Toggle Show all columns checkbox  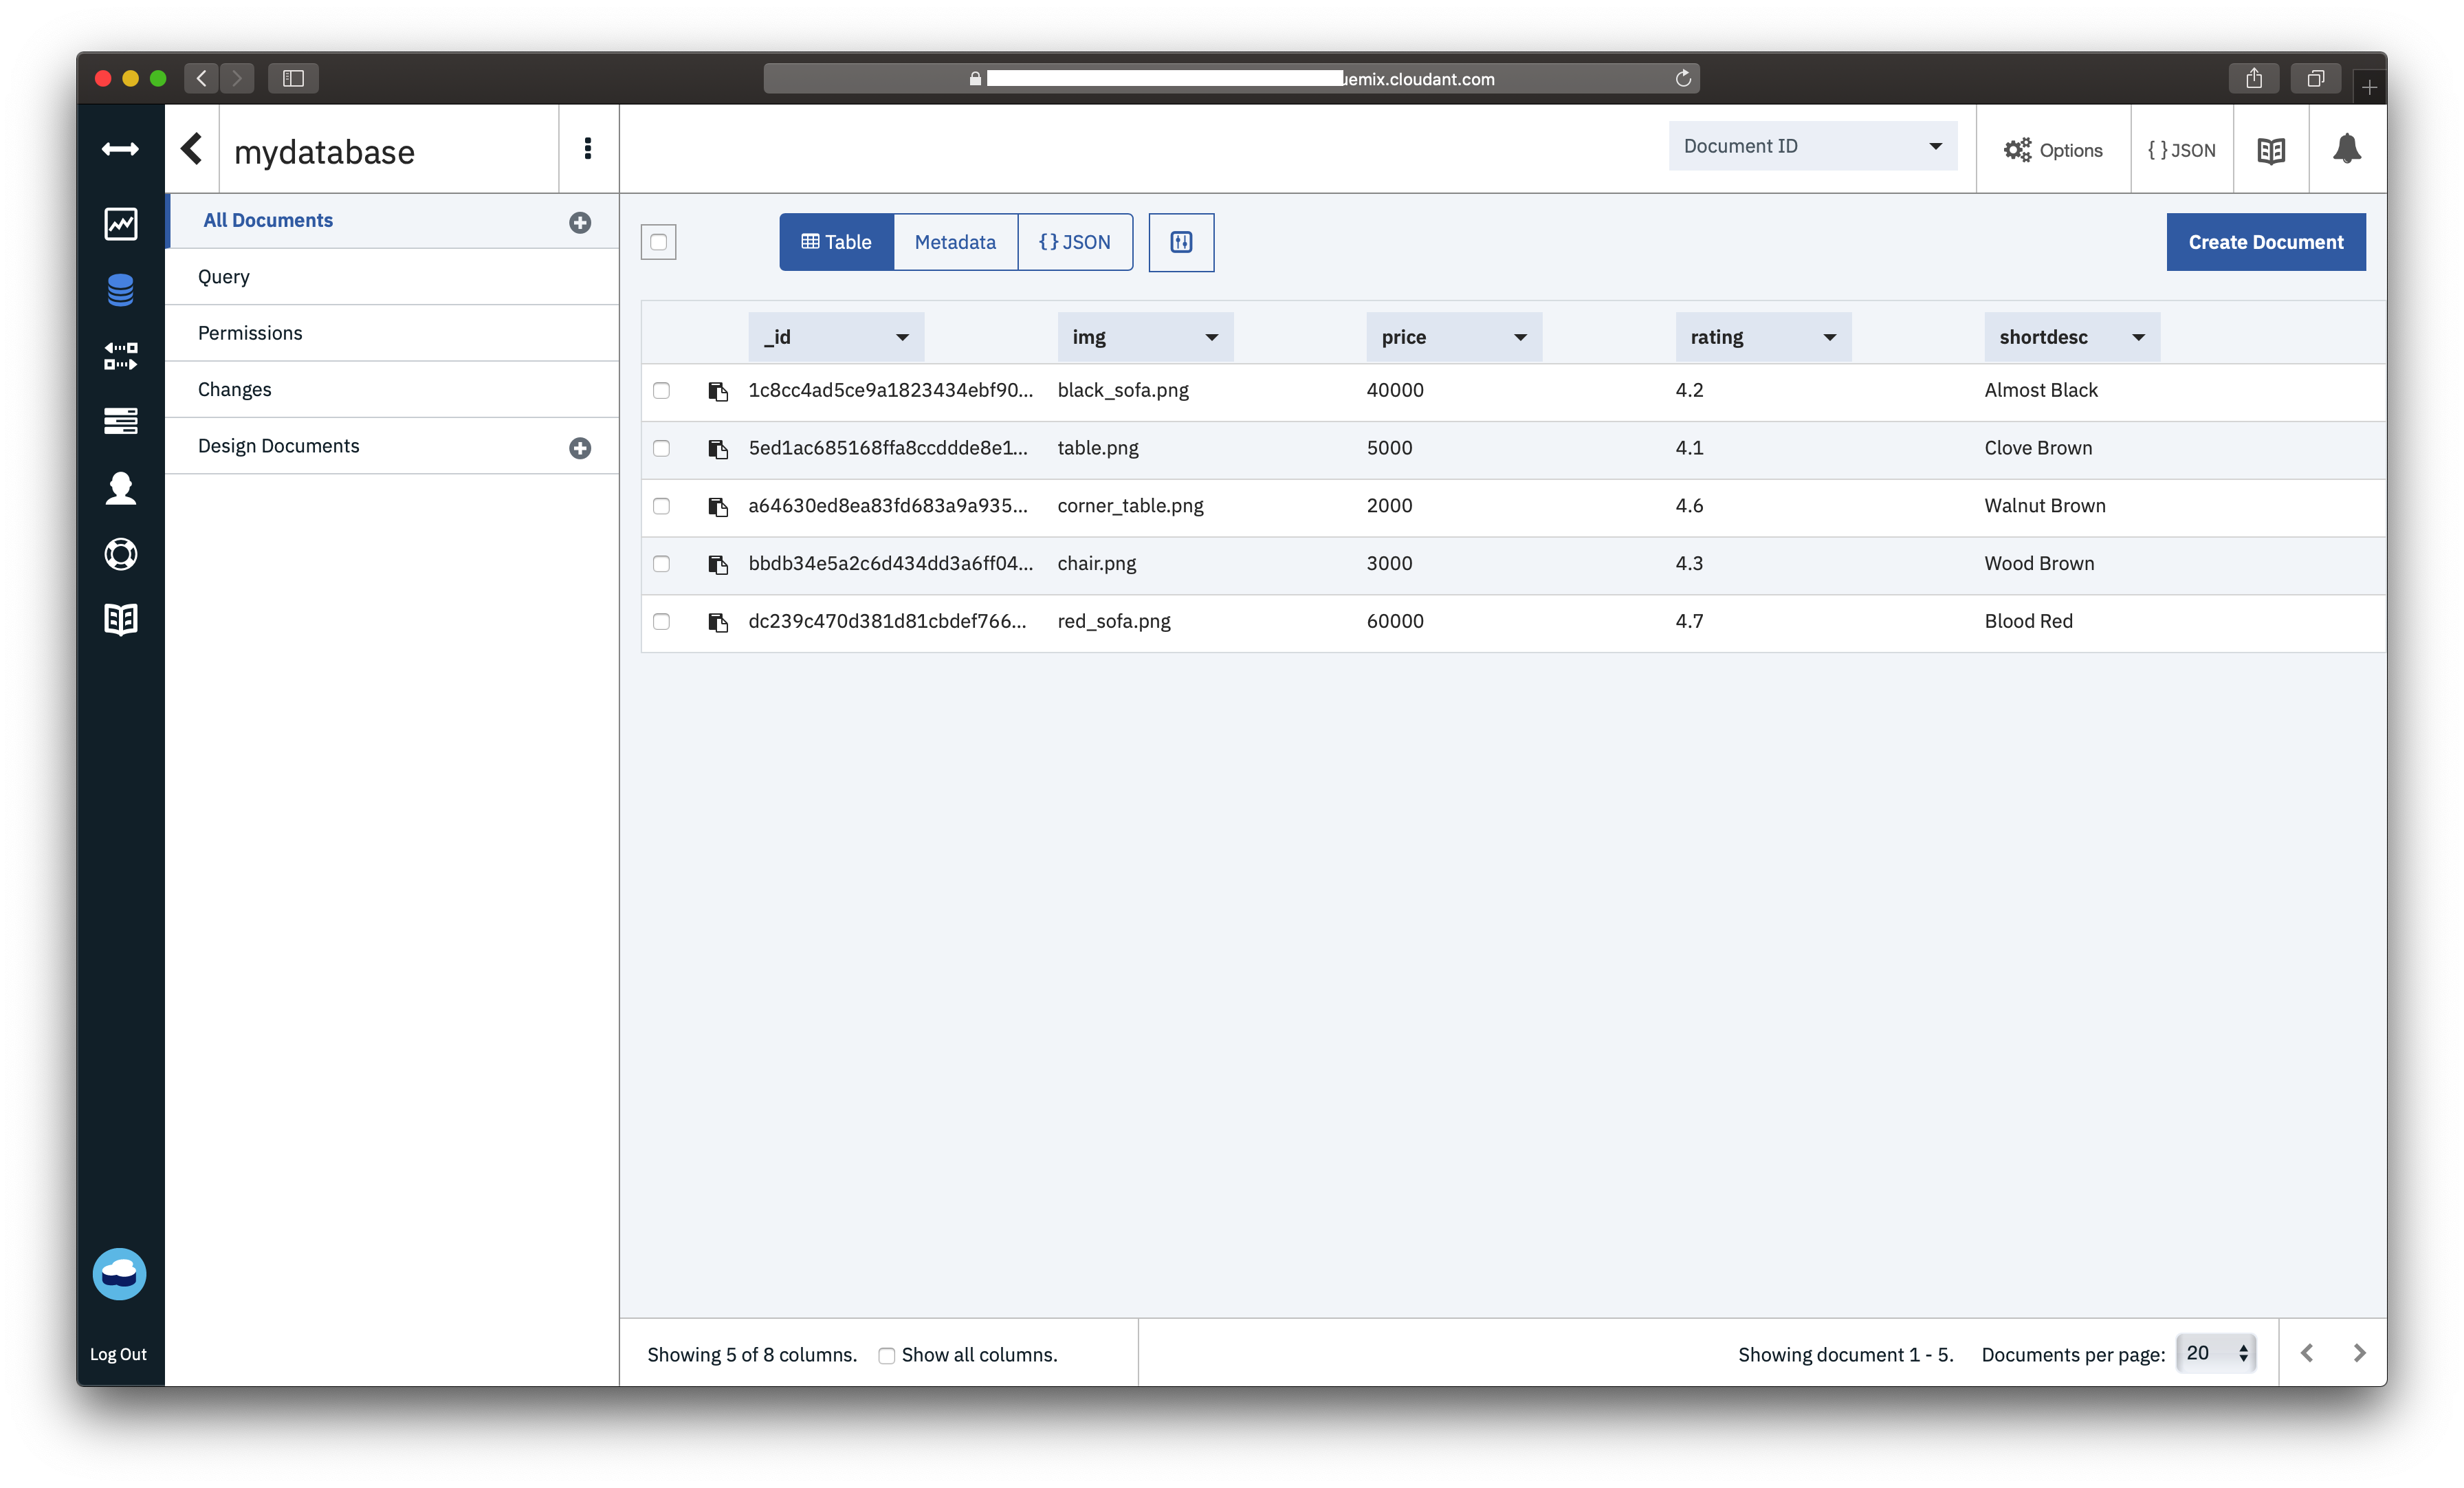887,1354
